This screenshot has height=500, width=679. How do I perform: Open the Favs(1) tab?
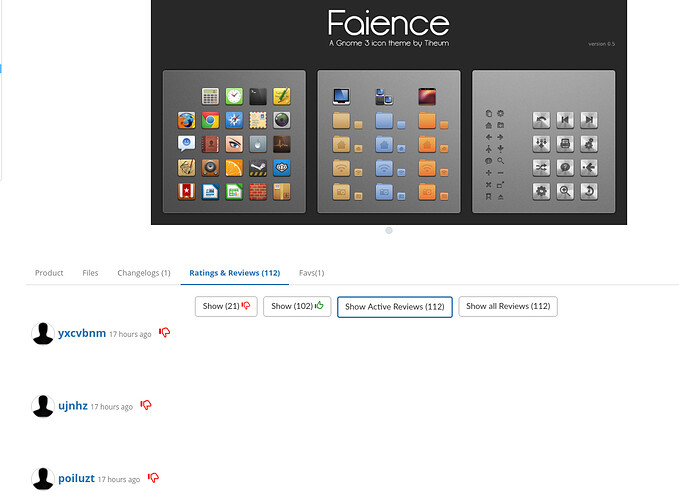311,273
